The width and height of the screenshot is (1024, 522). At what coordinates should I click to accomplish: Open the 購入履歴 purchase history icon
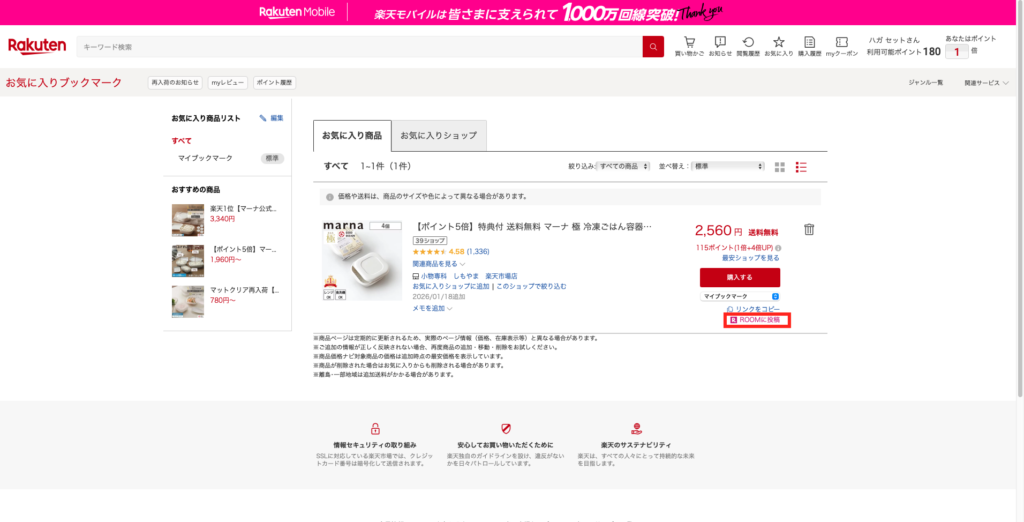pos(810,42)
